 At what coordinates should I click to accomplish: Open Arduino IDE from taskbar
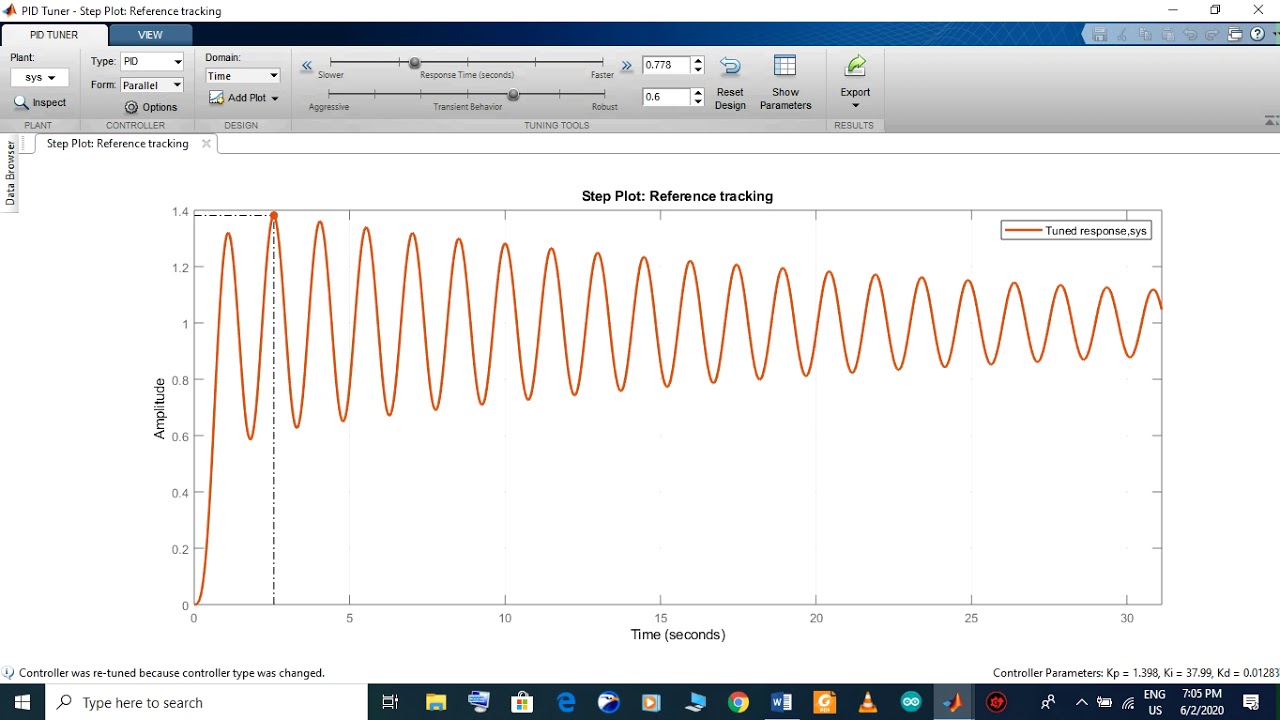pos(910,702)
